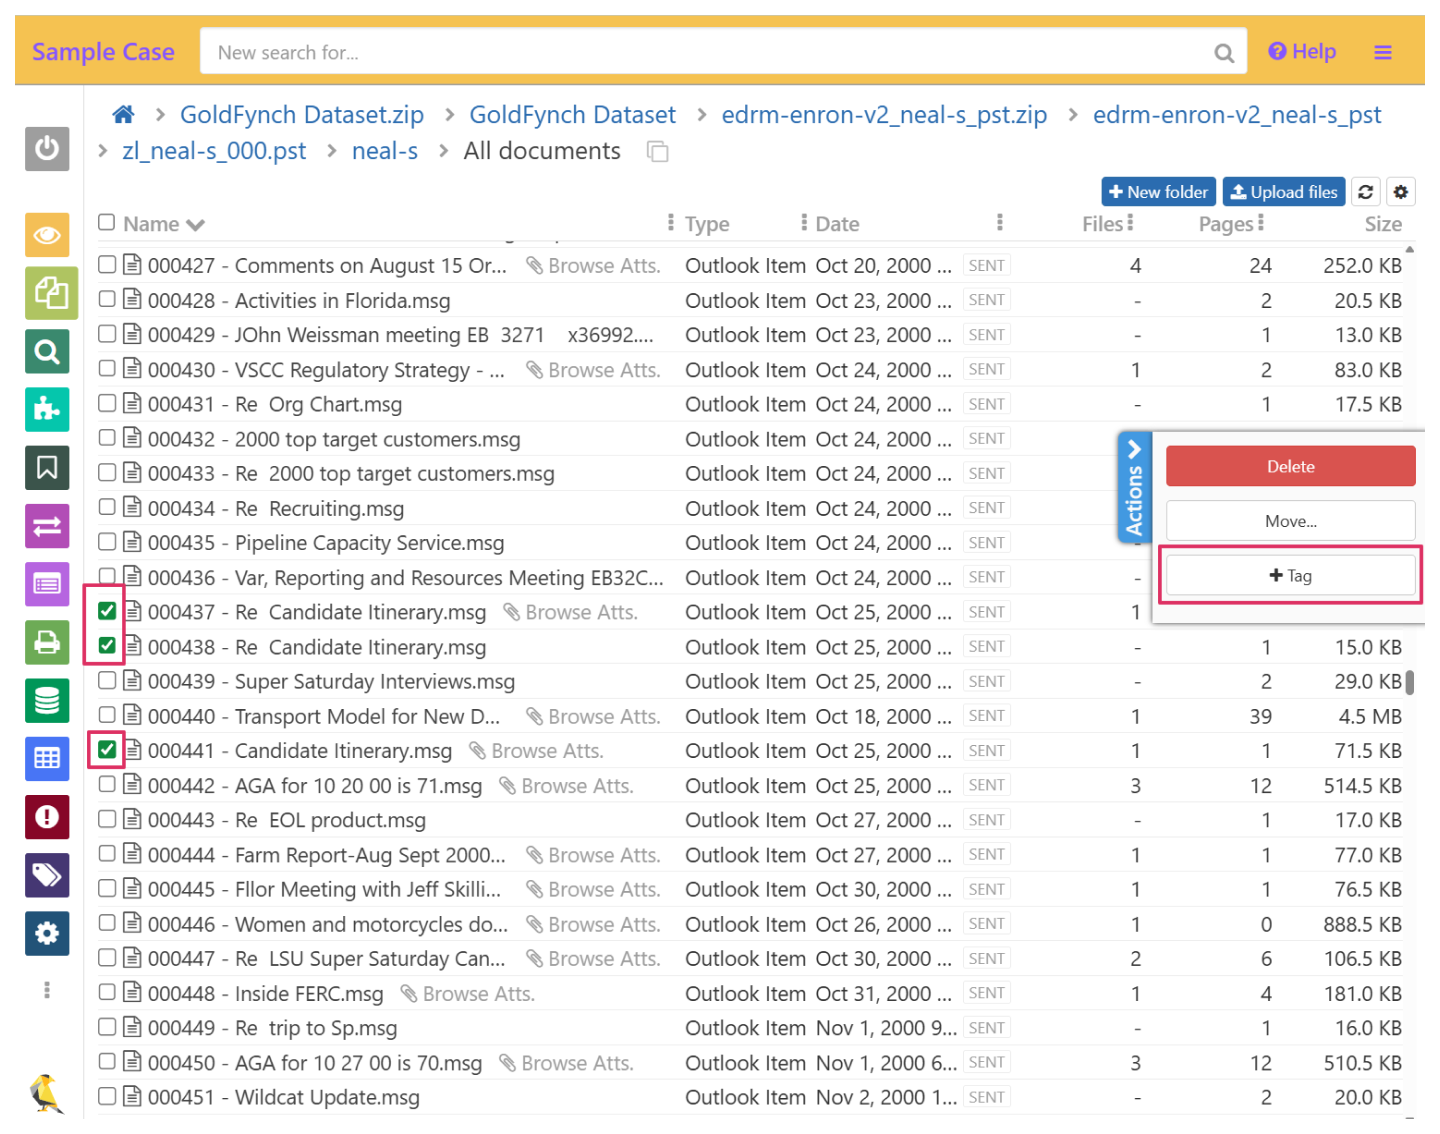The width and height of the screenshot is (1440, 1134).
Task: Open the purple tags sidebar icon
Action: [x=47, y=875]
